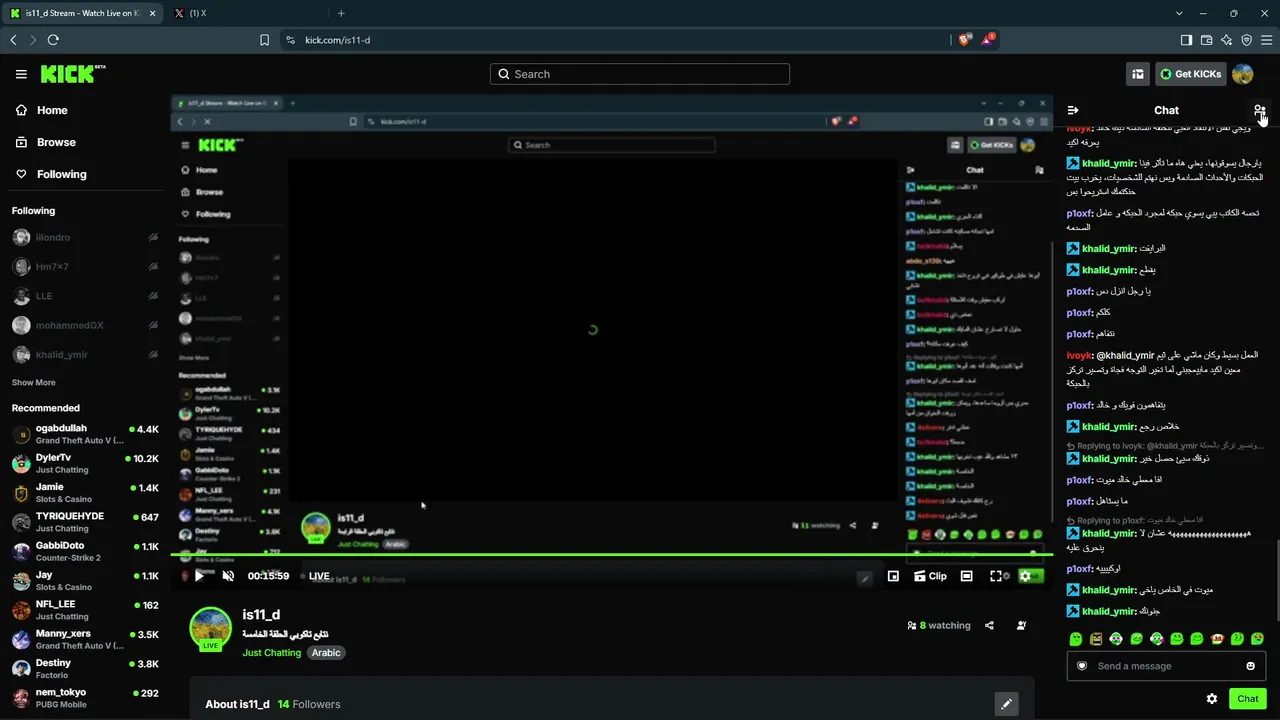Click the follow user icon beside share
The height and width of the screenshot is (720, 1280).
pos(1021,626)
